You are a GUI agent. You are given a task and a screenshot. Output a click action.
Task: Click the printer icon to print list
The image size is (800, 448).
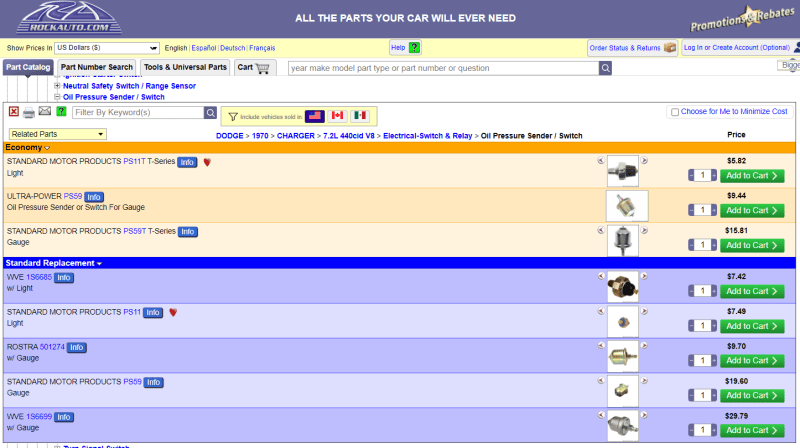pos(29,112)
